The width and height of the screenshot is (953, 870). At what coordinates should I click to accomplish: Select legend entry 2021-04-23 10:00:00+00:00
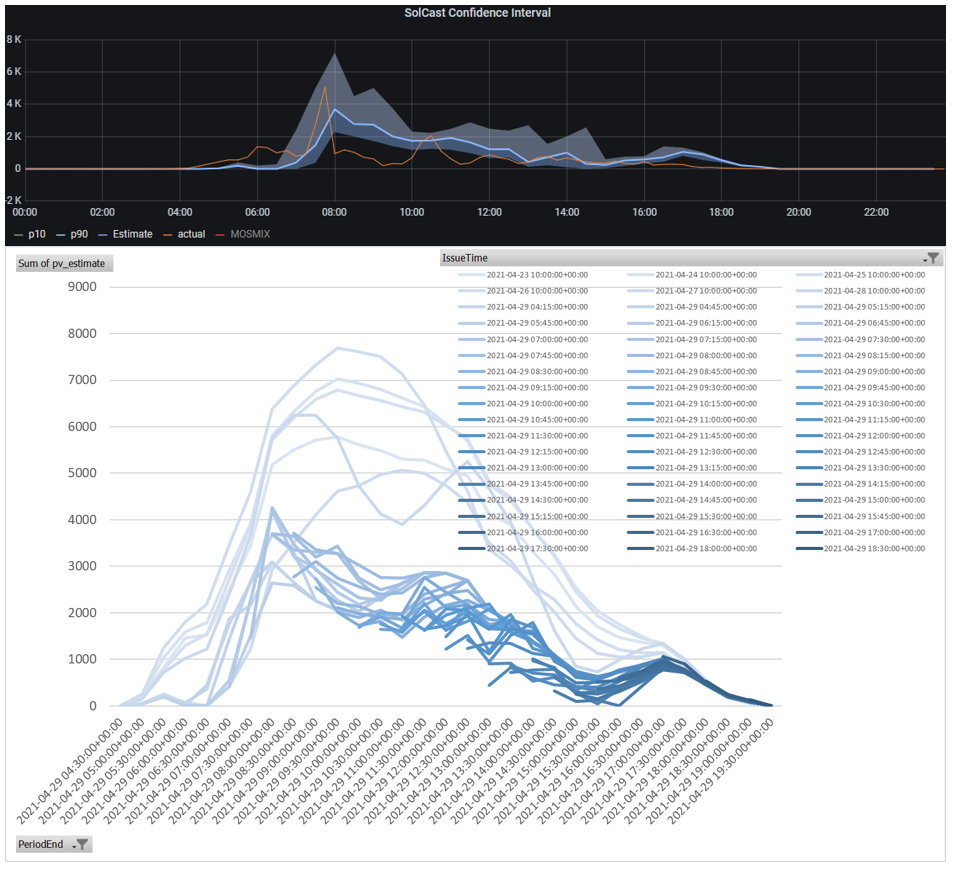[x=537, y=274]
